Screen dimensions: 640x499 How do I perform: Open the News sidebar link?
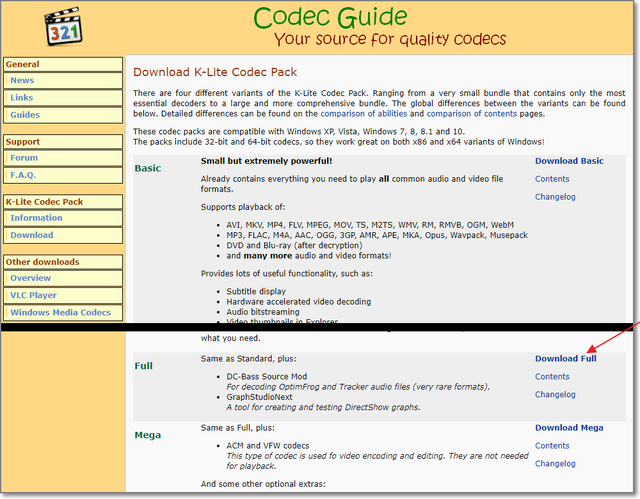coord(22,81)
